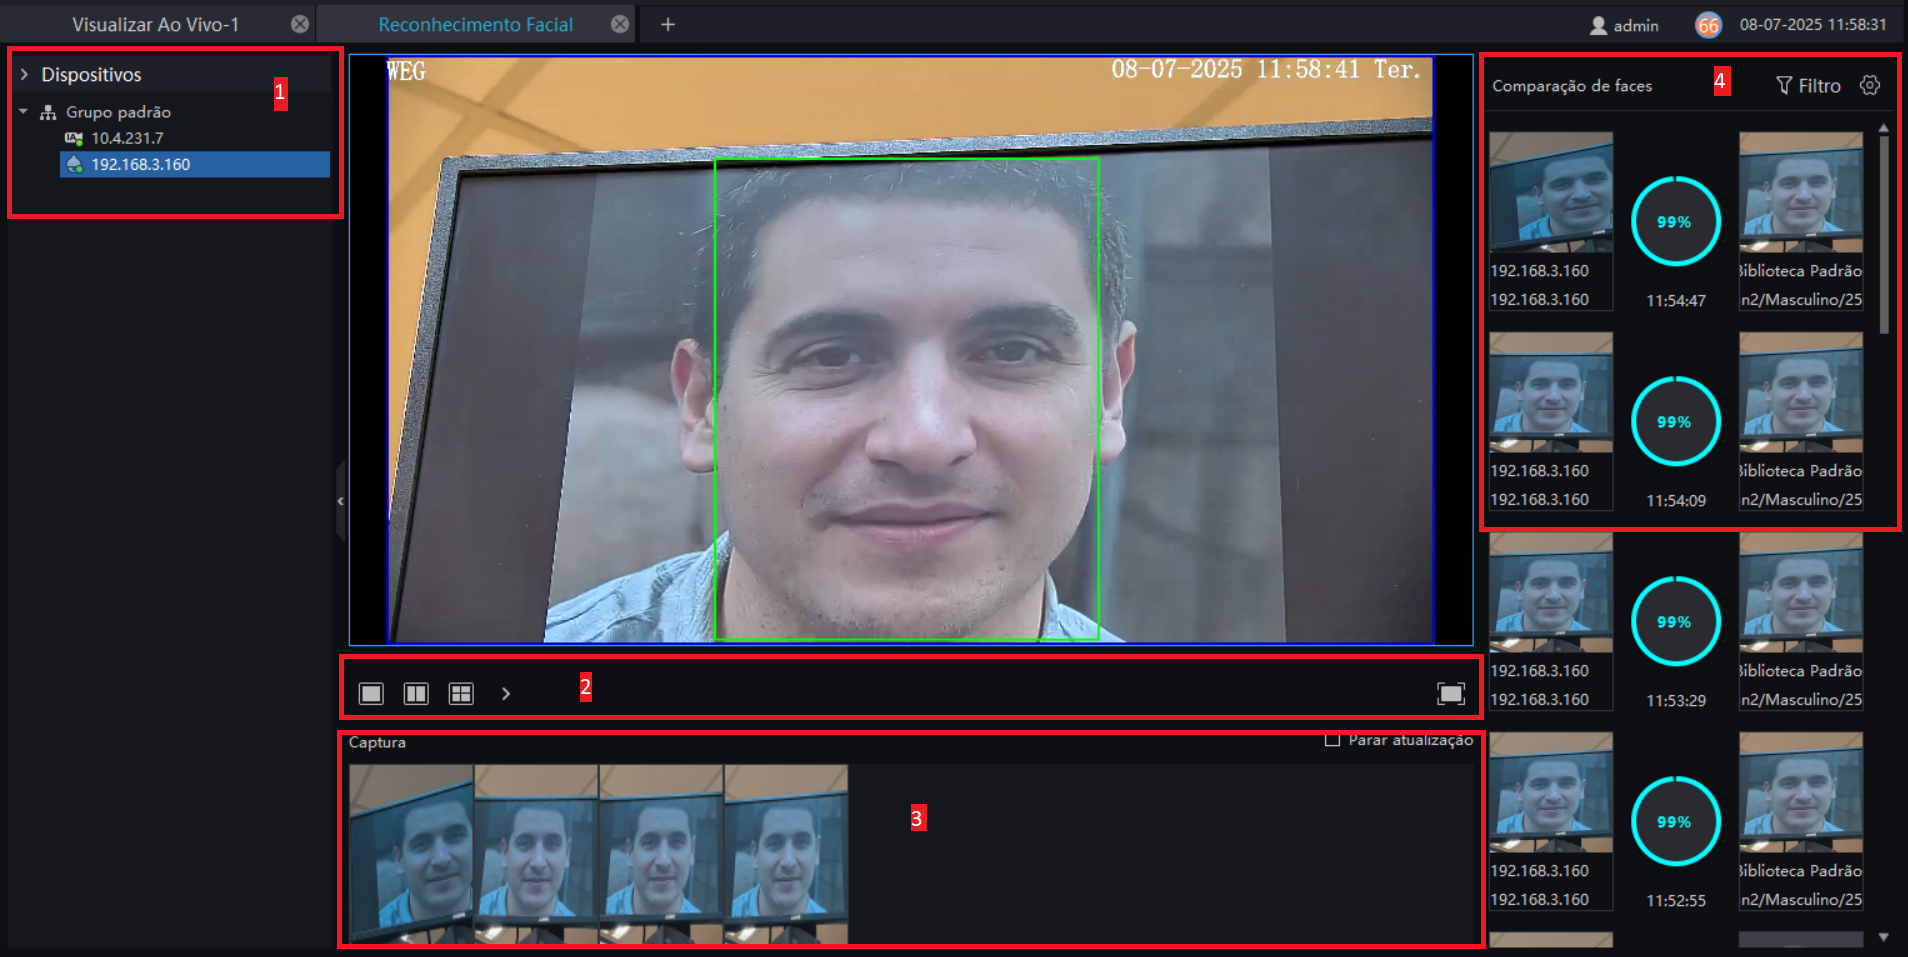Switch to Reconhecimento Facial tab

point(475,24)
